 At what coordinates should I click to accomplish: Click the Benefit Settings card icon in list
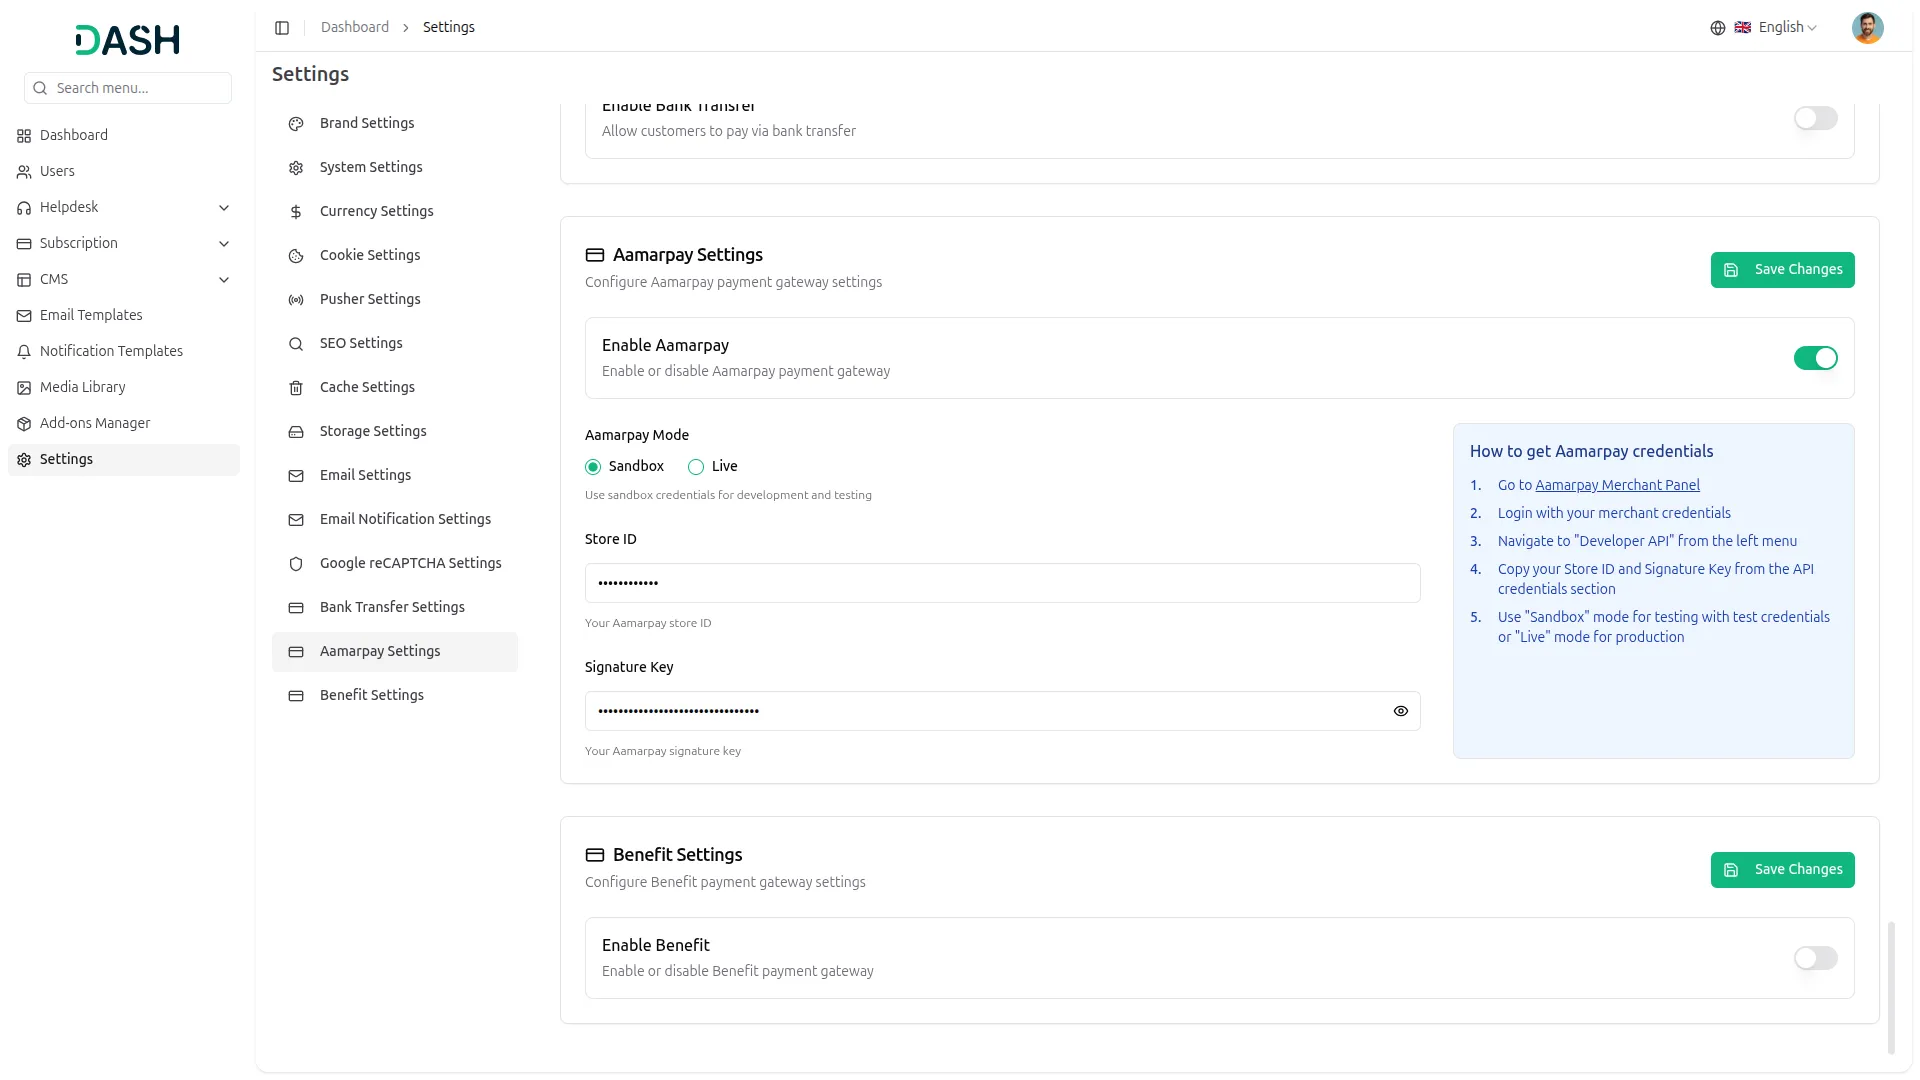(296, 696)
